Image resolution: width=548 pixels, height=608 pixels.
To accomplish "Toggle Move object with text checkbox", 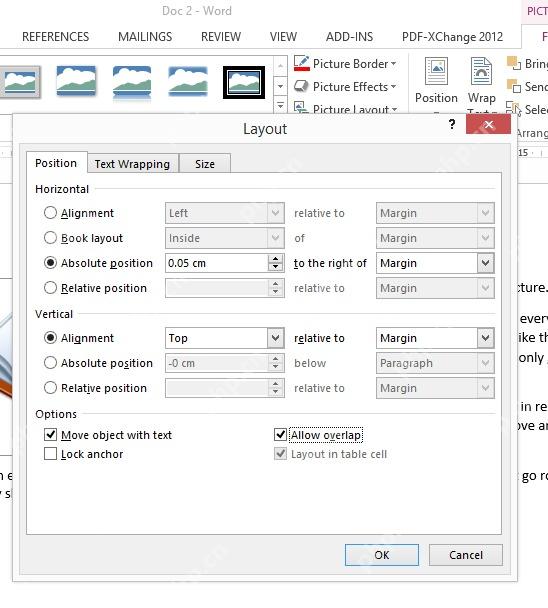I will [50, 435].
